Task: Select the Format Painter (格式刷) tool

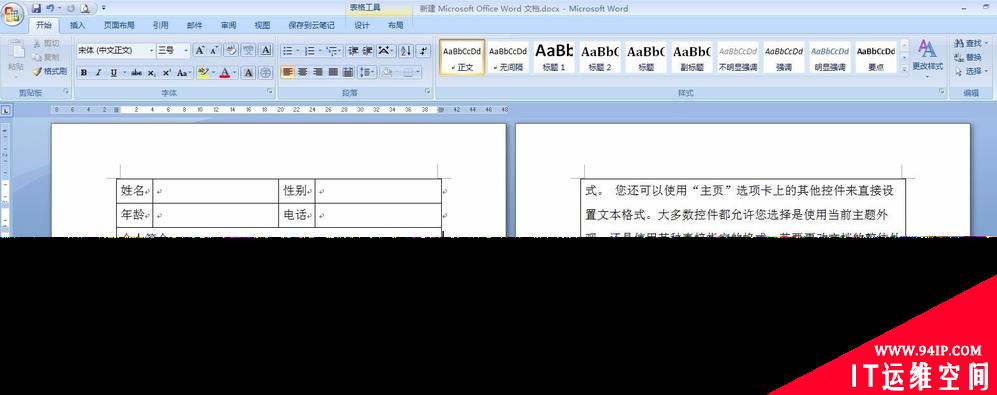Action: 50,71
